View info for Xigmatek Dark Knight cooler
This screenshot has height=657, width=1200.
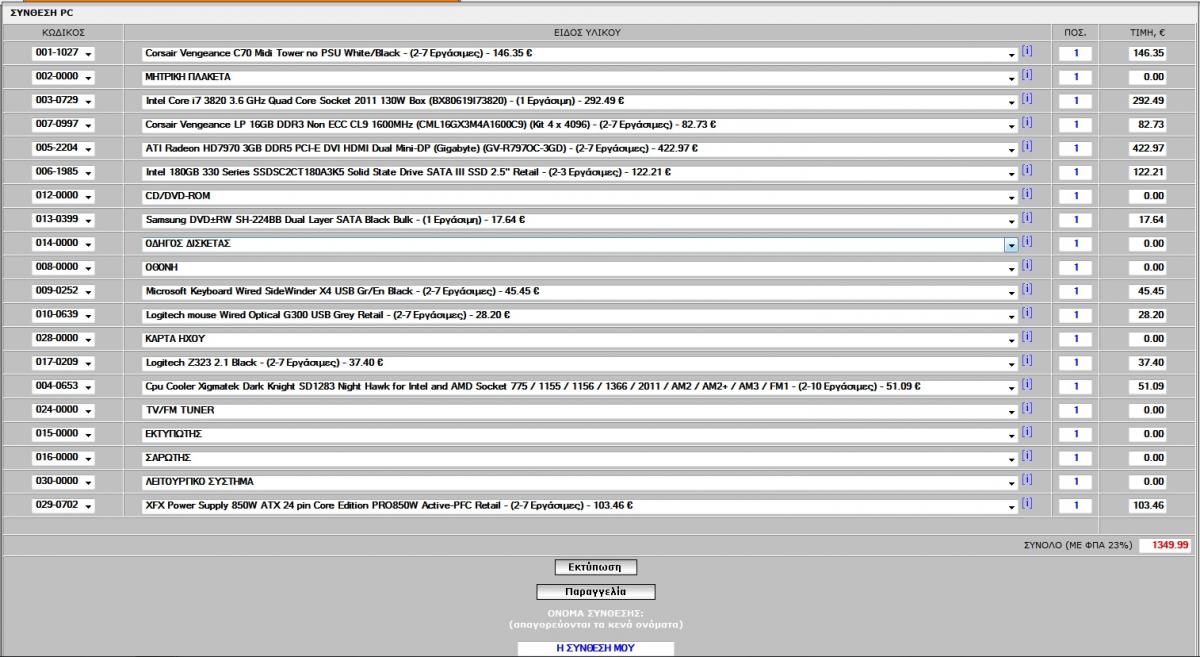(x=1026, y=385)
